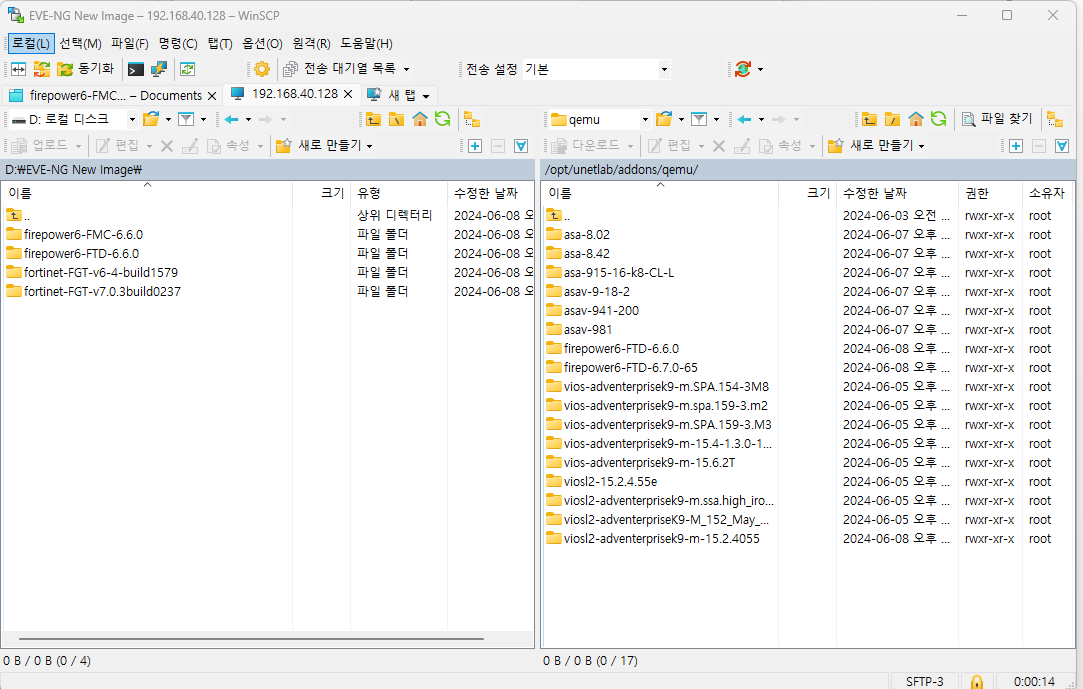Click the local open directory folder icon

click(151, 119)
